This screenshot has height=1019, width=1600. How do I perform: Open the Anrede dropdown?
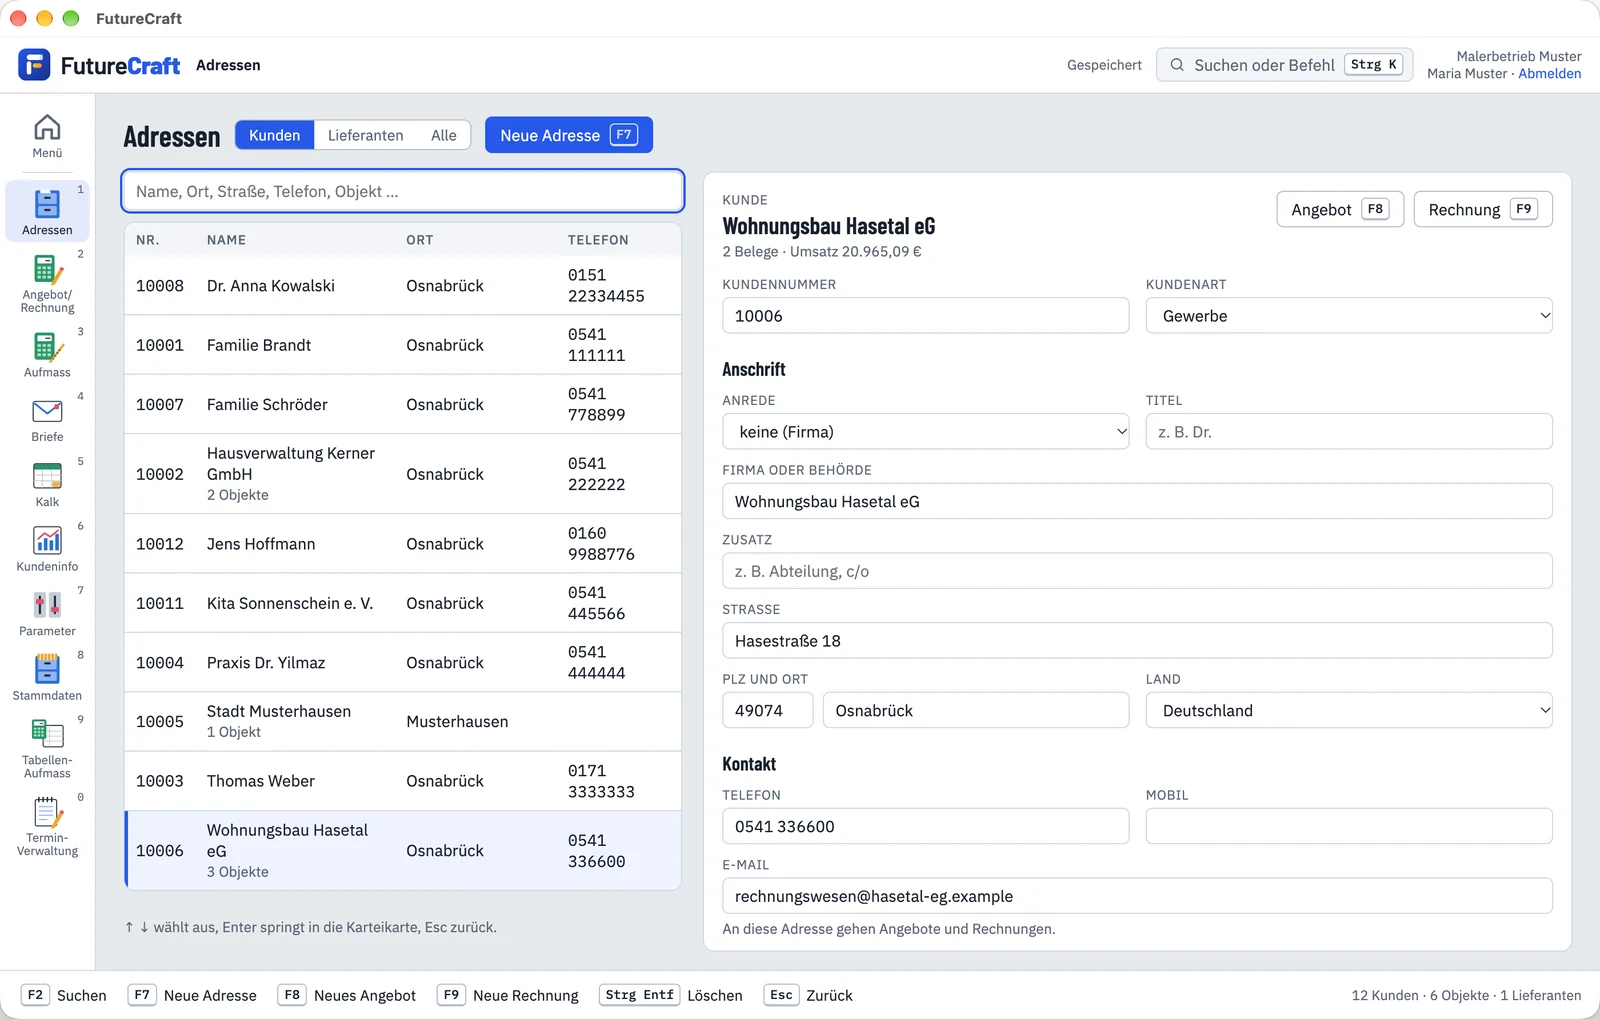click(926, 432)
